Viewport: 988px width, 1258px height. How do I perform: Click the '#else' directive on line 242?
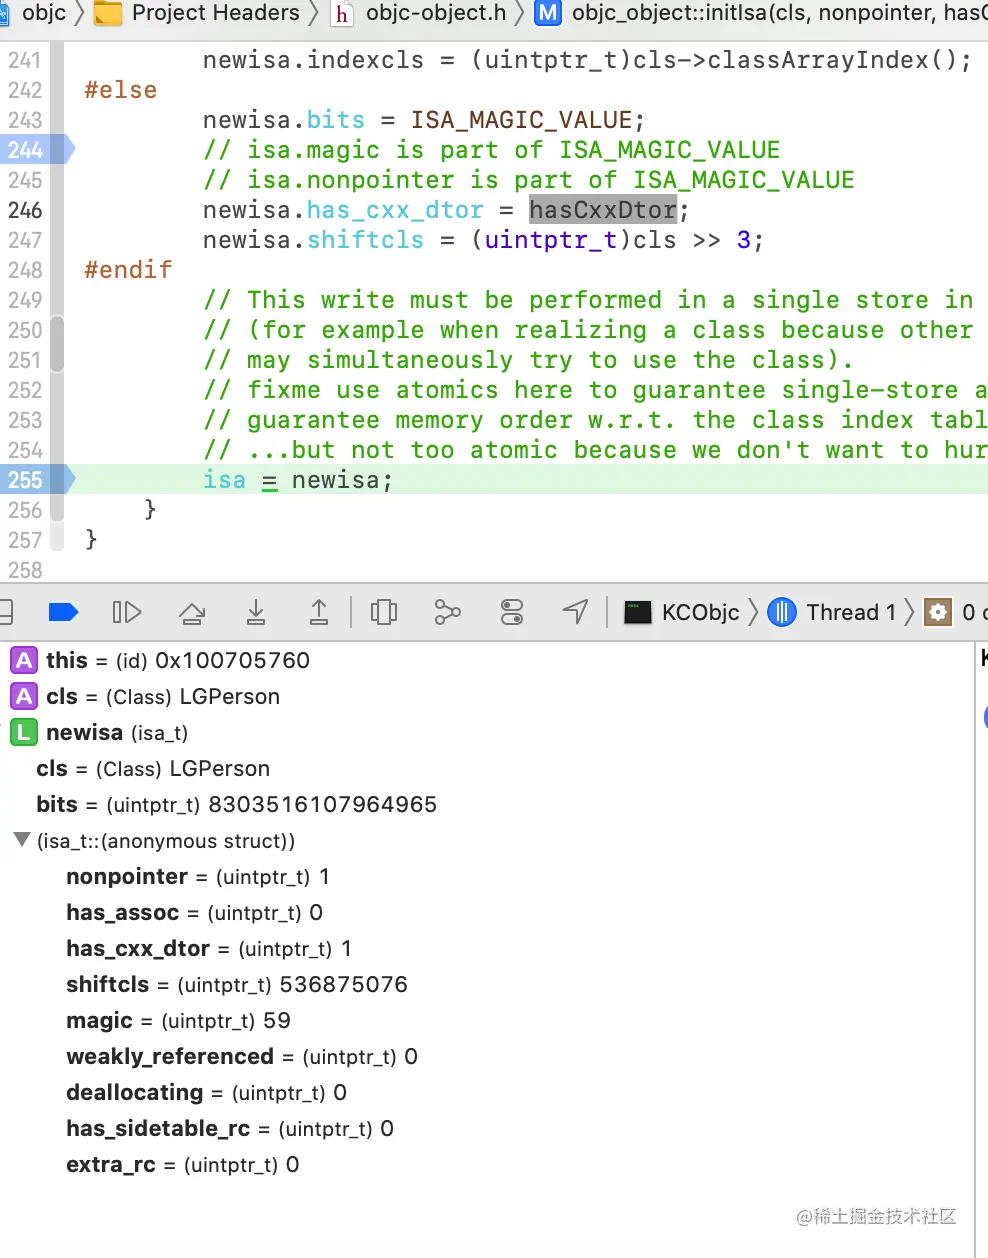tap(121, 90)
